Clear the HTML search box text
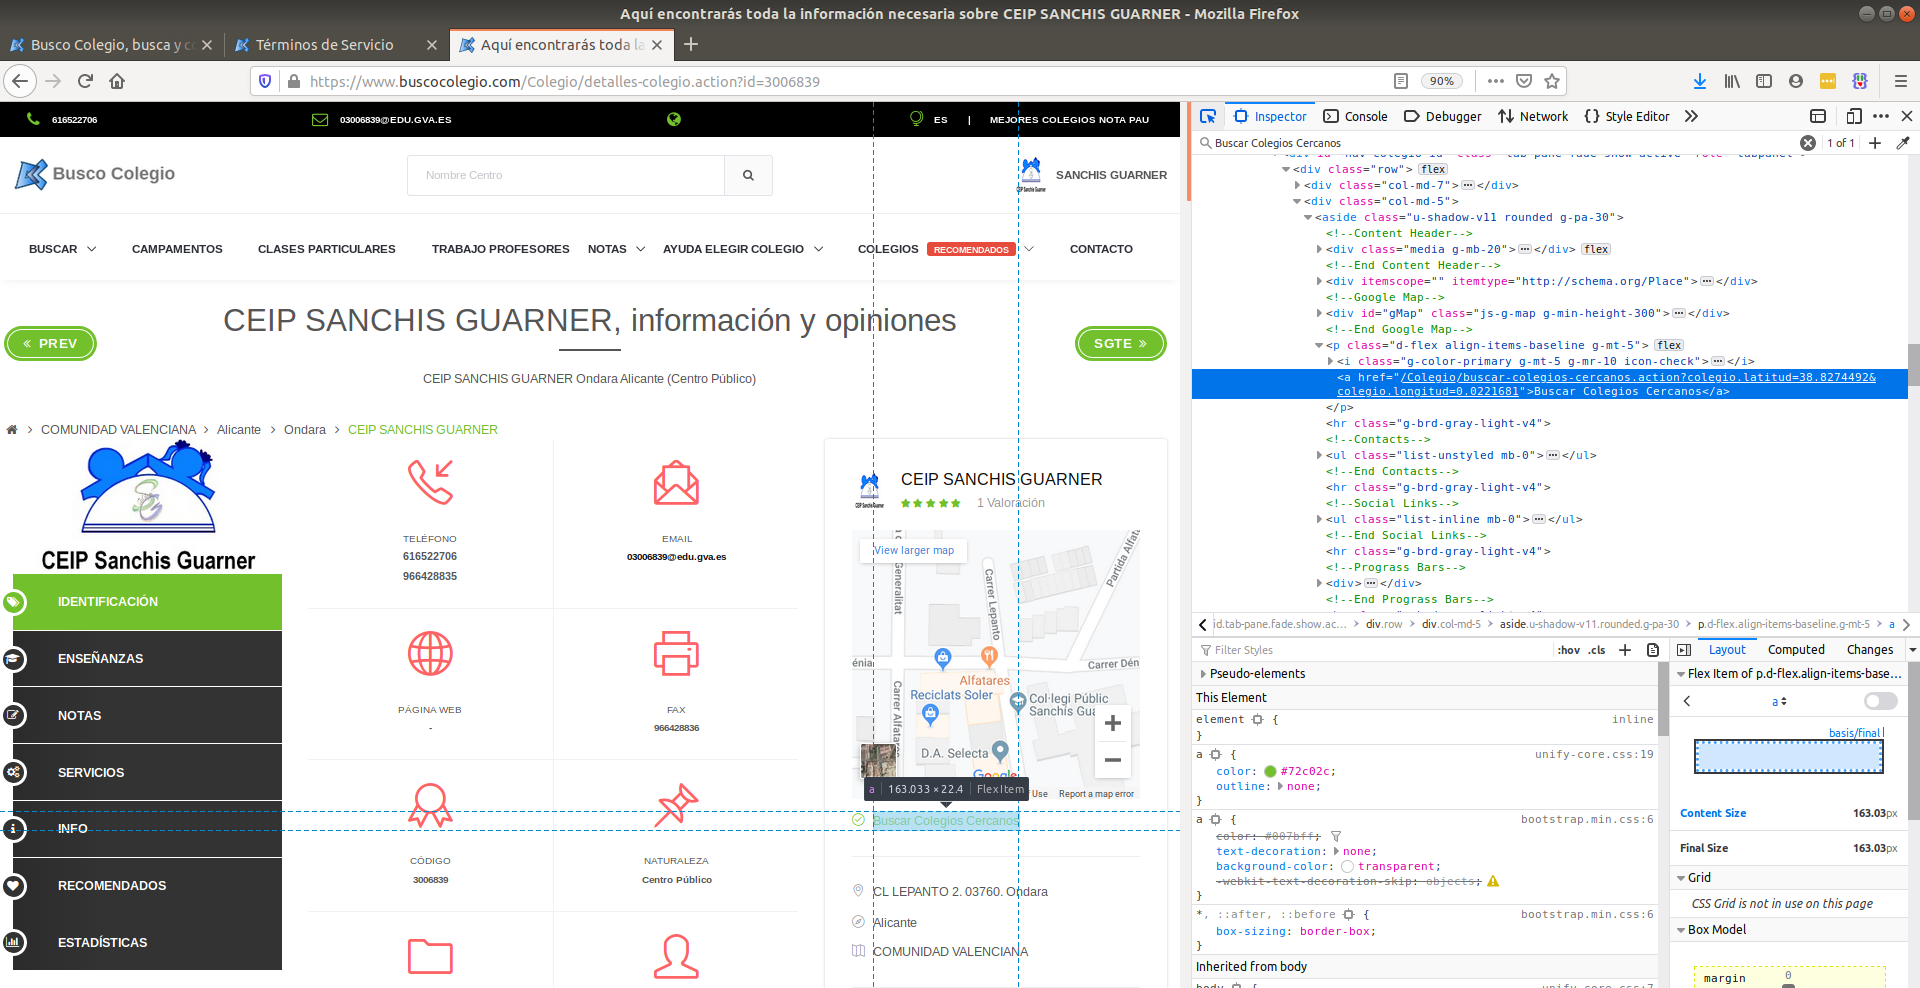The height and width of the screenshot is (988, 1920). [x=1808, y=143]
